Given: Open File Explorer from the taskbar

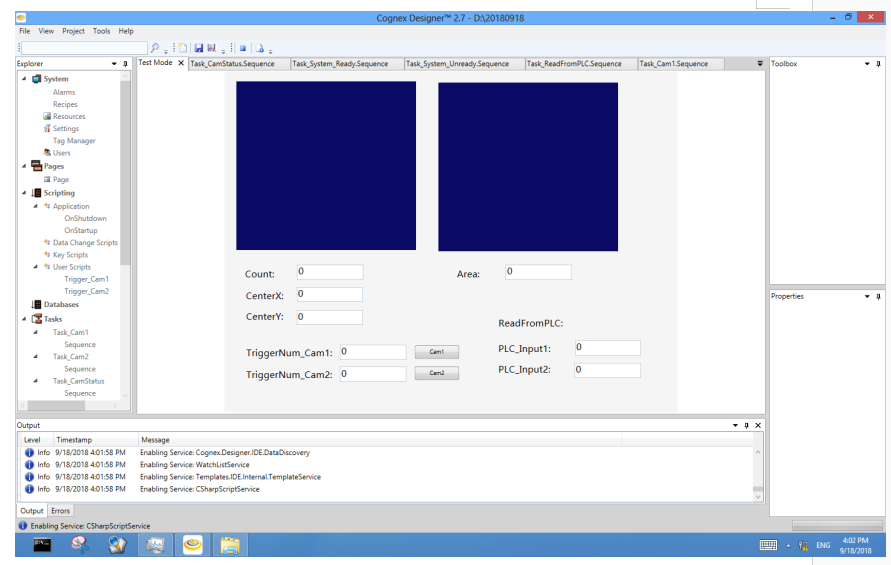Looking at the screenshot, I should tap(230, 545).
